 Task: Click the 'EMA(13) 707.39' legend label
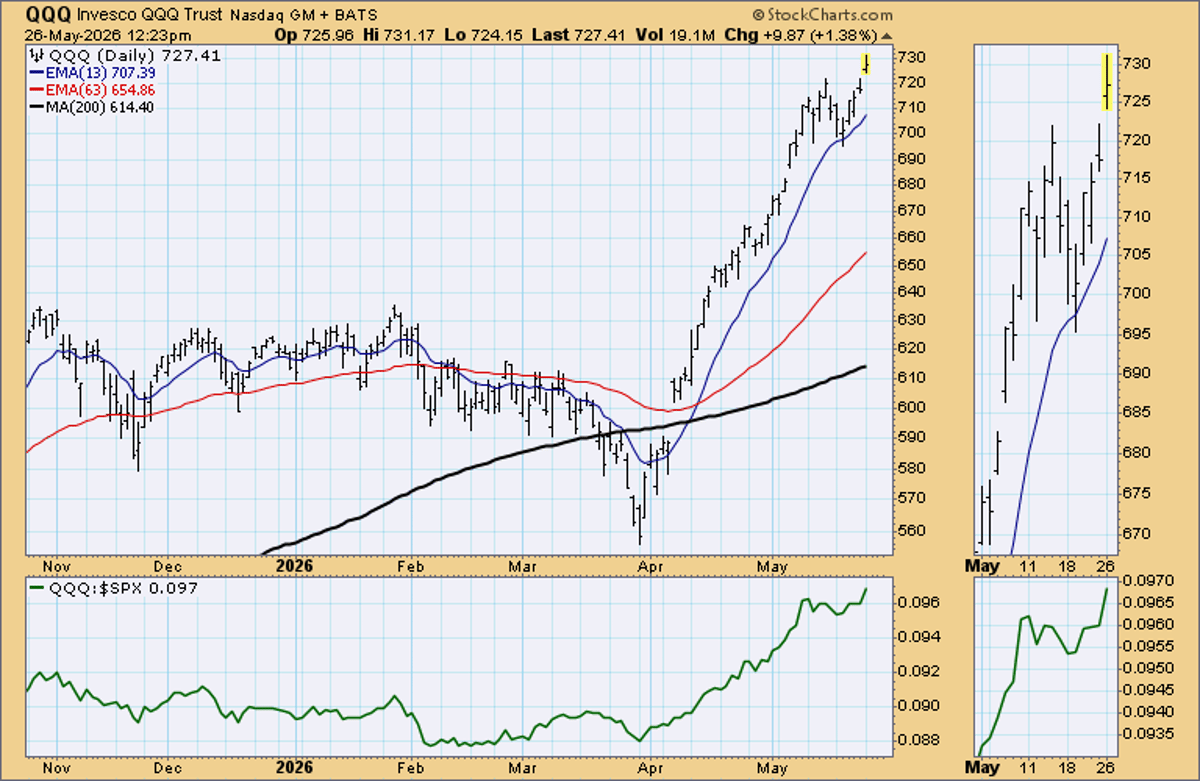(x=101, y=73)
